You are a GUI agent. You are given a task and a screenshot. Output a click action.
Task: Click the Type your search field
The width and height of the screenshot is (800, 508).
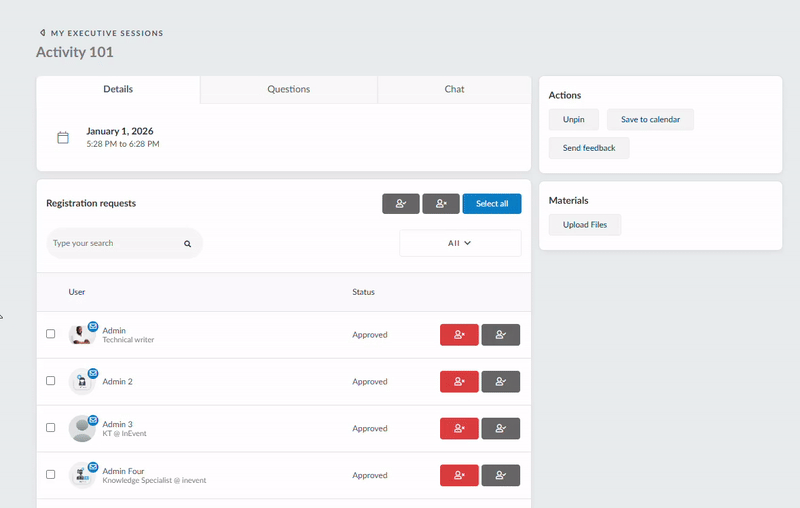pos(124,243)
